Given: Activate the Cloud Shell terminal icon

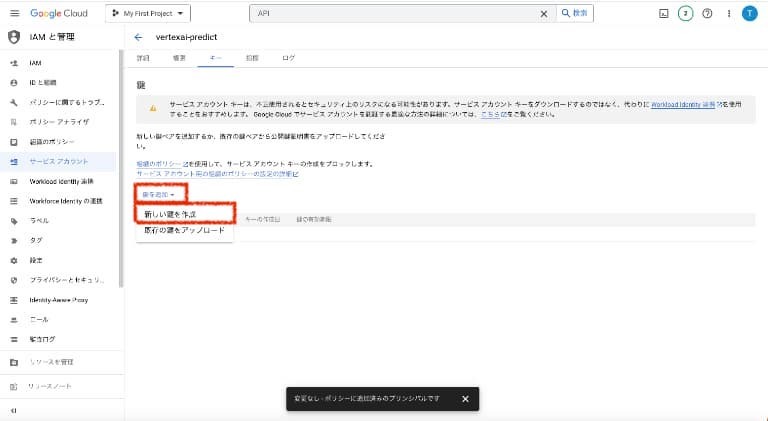Looking at the screenshot, I should tap(664, 14).
